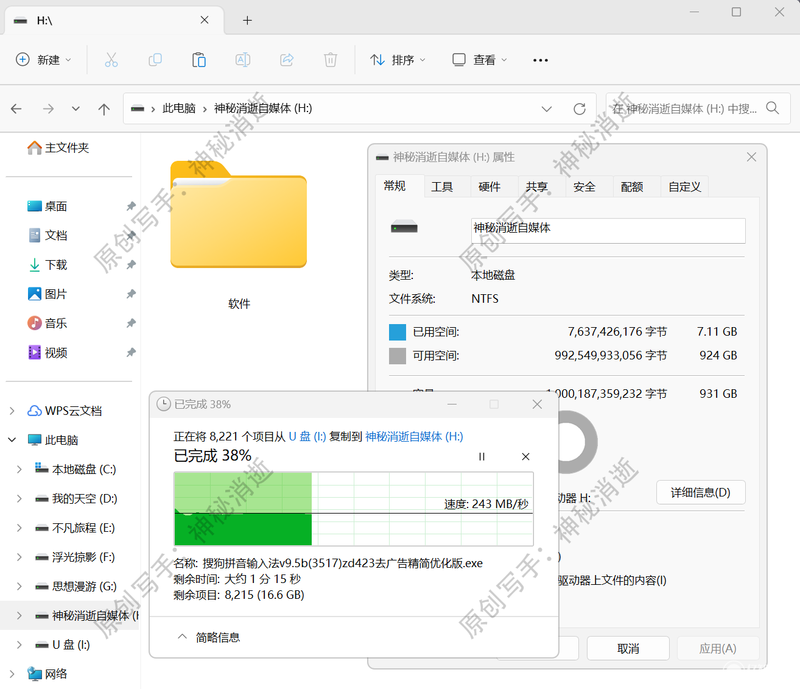Expand 思想漫游 (G:) node

coord(19,586)
